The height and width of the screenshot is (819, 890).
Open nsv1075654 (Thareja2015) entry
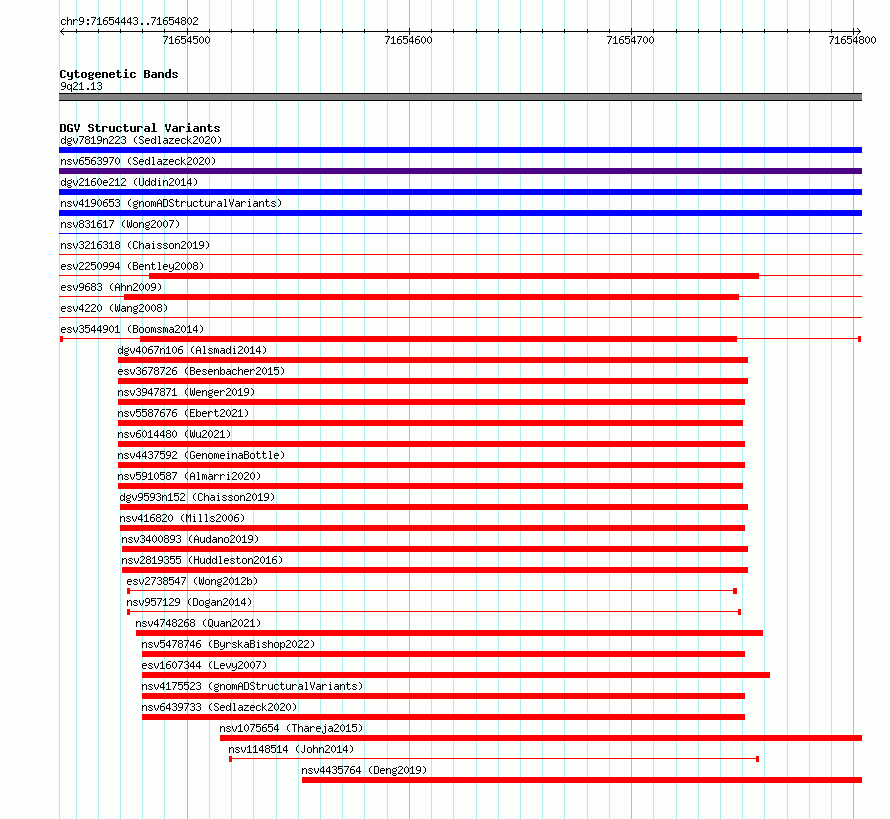pyautogui.click(x=291, y=728)
